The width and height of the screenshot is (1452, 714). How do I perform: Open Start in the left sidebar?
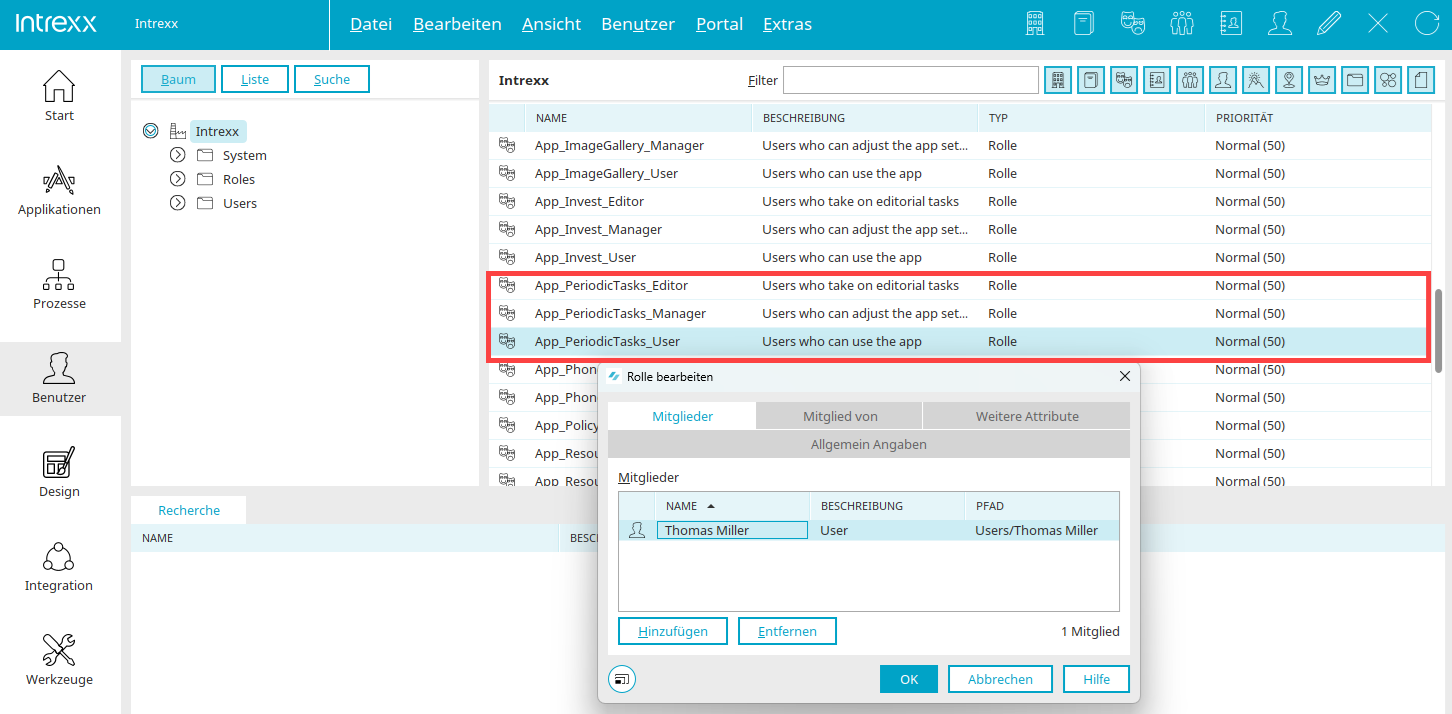59,96
